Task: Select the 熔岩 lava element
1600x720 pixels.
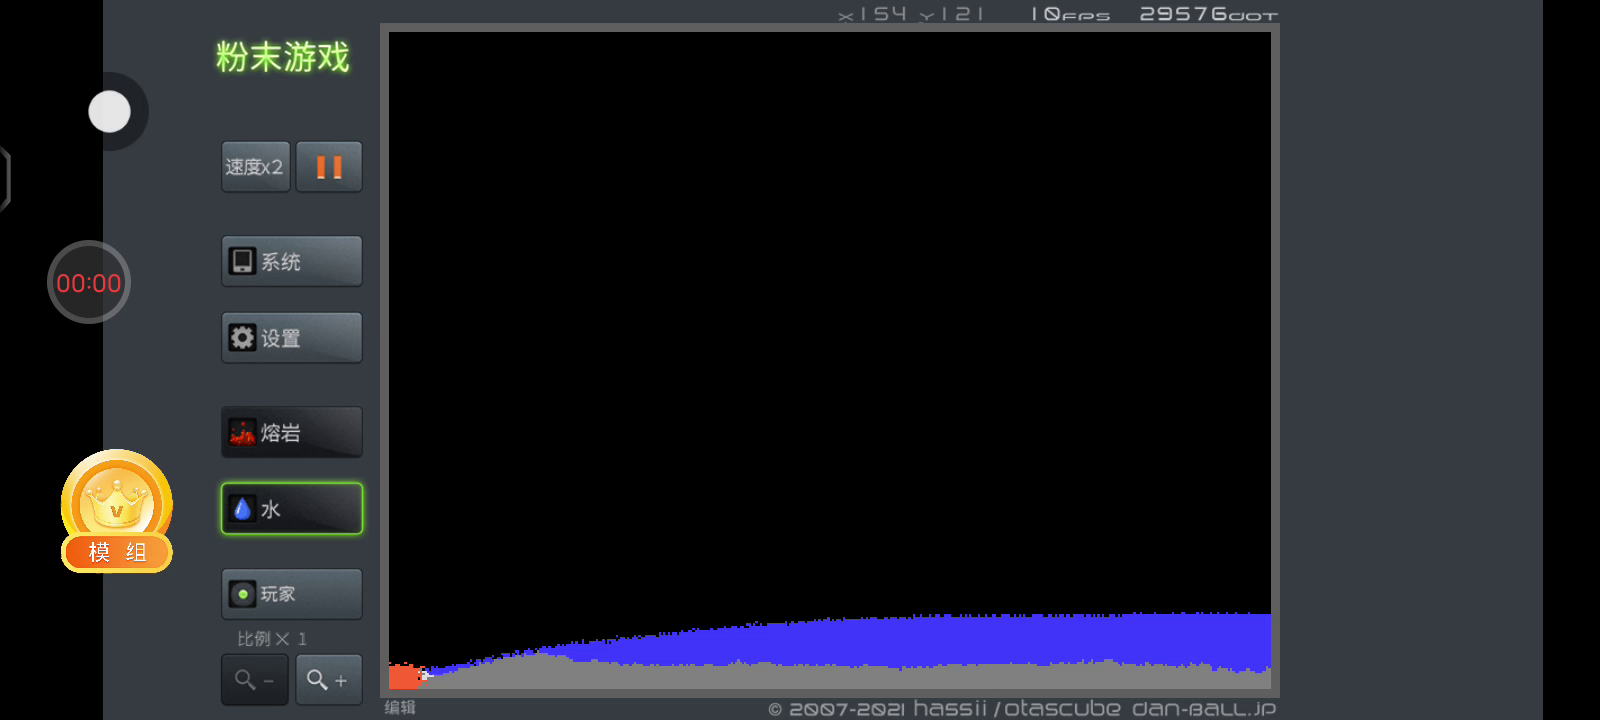Action: point(291,432)
